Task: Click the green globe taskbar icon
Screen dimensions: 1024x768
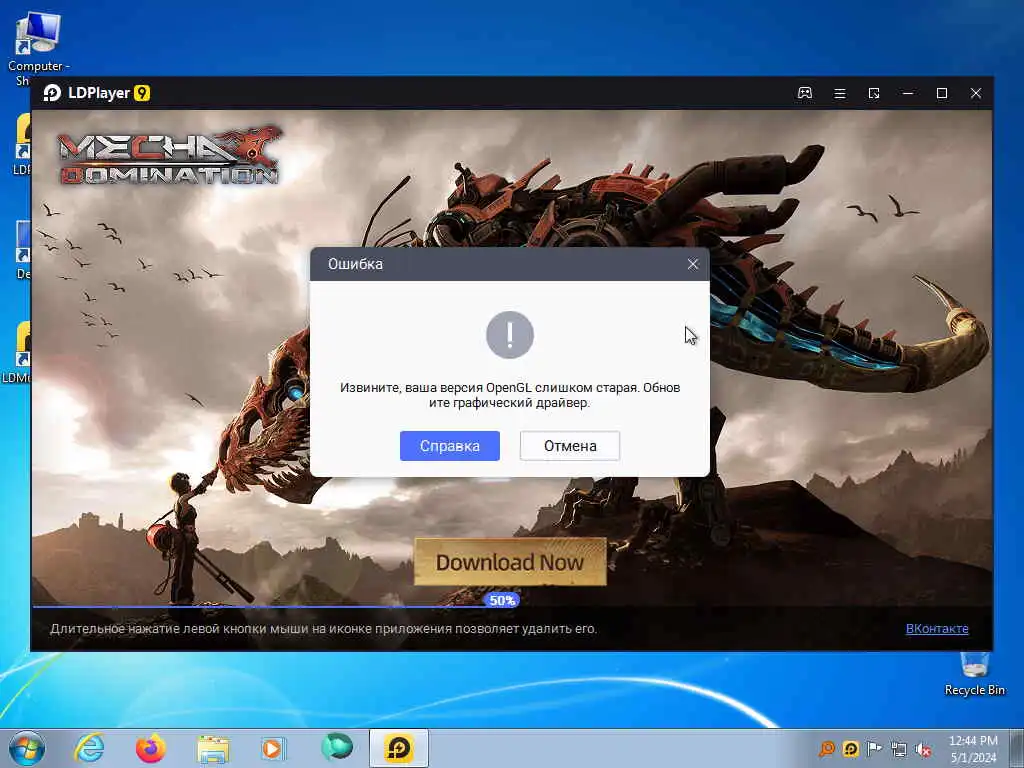Action: pos(336,747)
